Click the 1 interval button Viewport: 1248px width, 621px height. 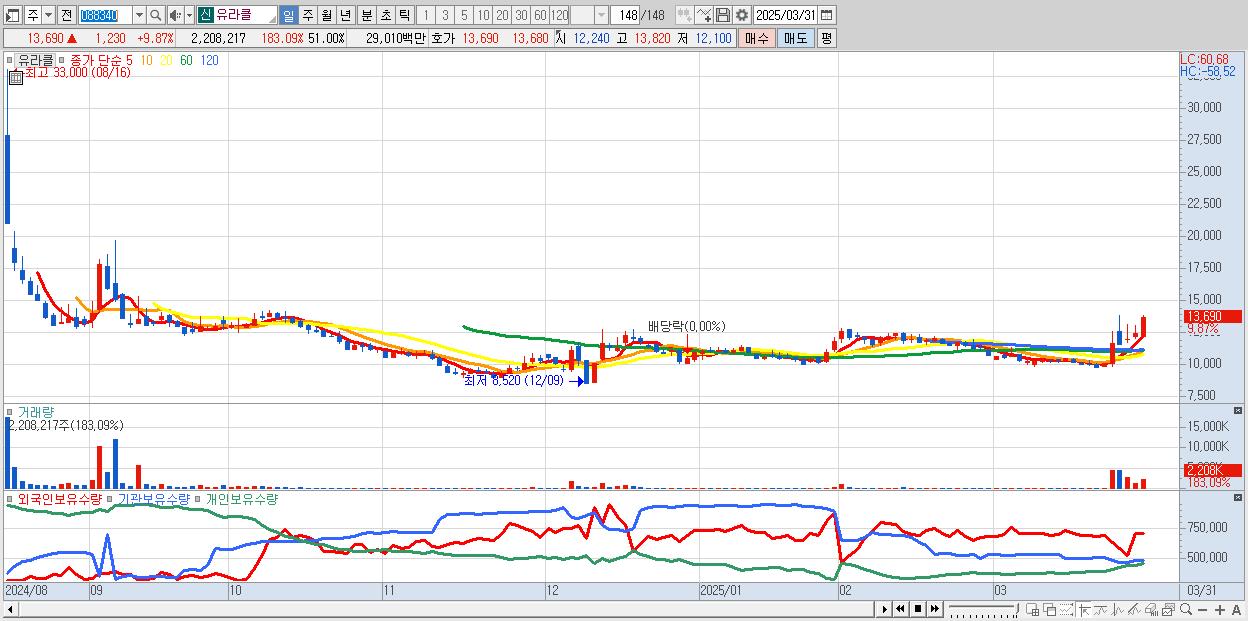pos(426,15)
